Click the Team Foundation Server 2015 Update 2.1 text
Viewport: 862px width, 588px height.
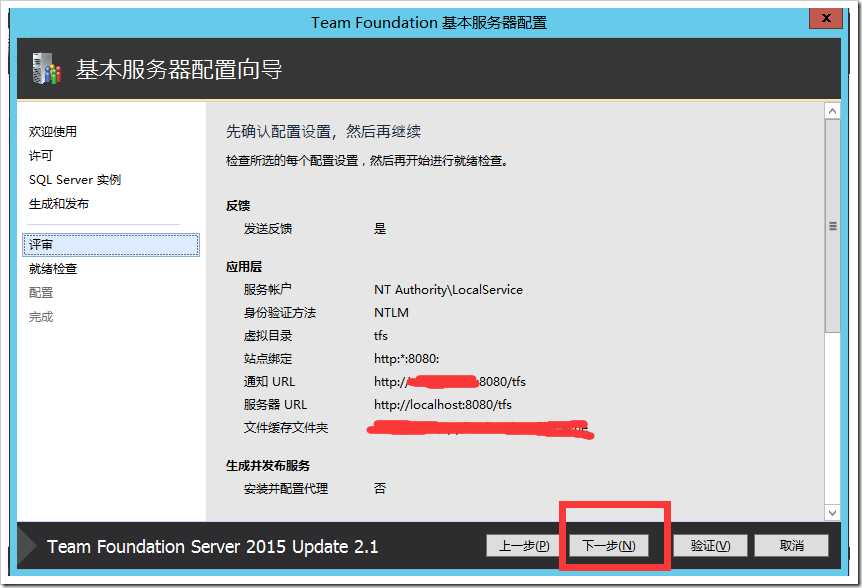[x=213, y=547]
